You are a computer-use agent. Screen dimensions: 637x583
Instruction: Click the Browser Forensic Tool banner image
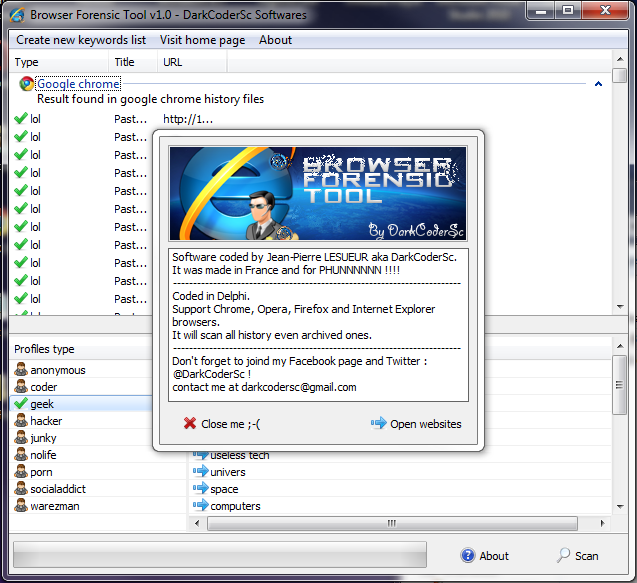(318, 193)
